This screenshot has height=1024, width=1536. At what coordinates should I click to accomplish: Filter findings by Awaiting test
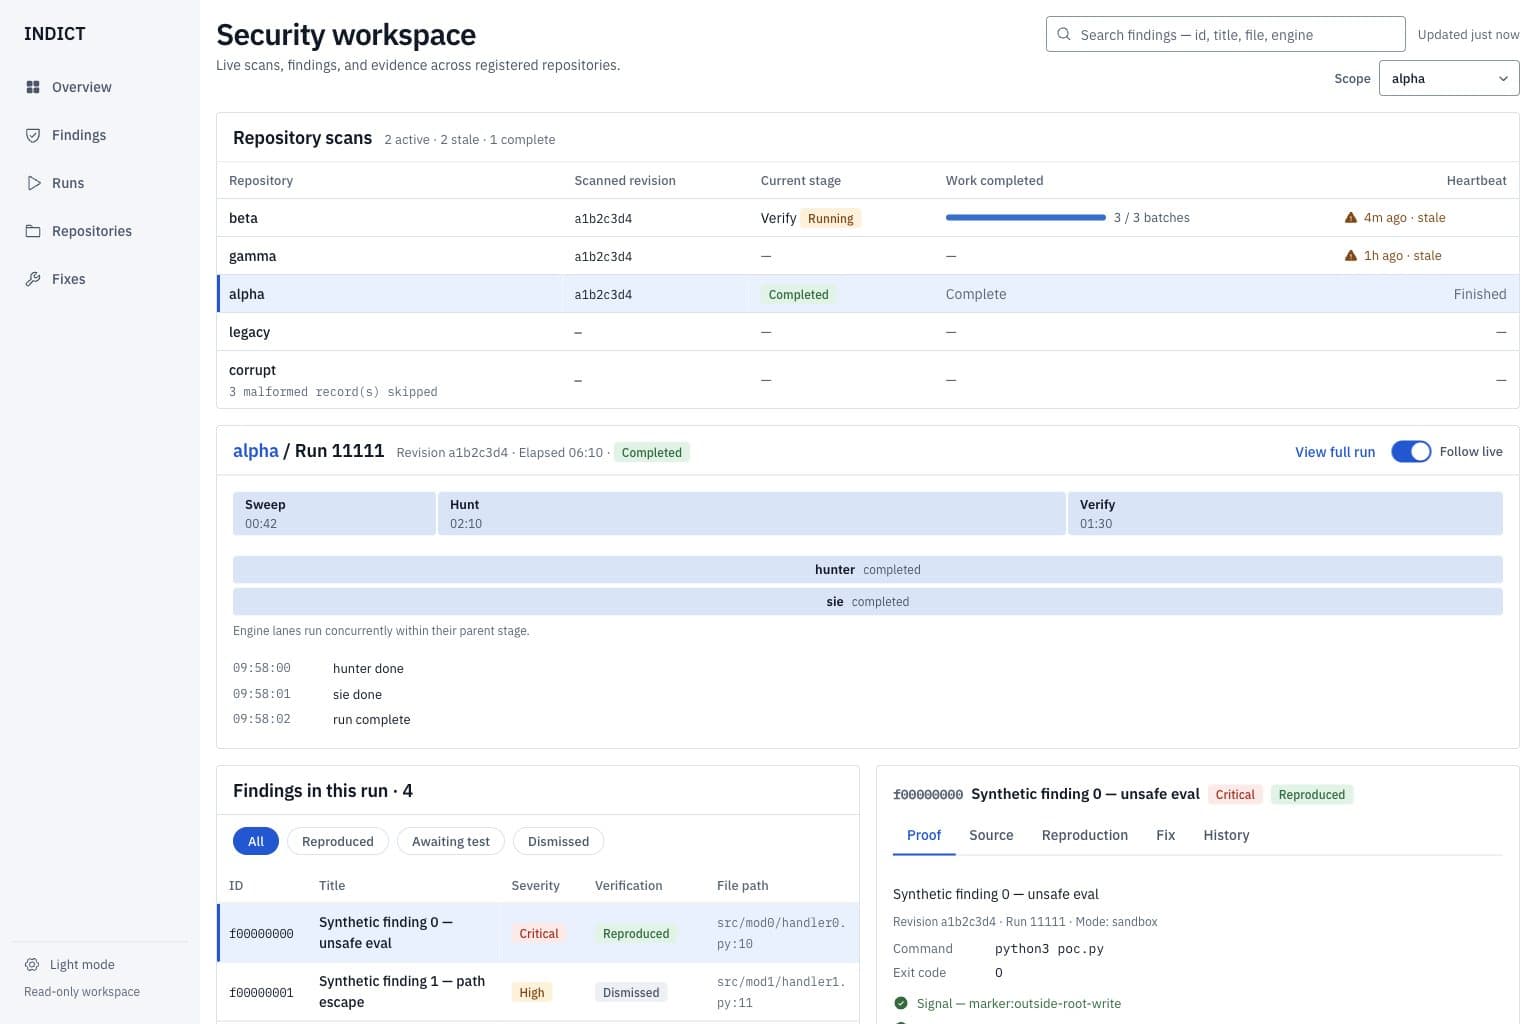point(451,841)
